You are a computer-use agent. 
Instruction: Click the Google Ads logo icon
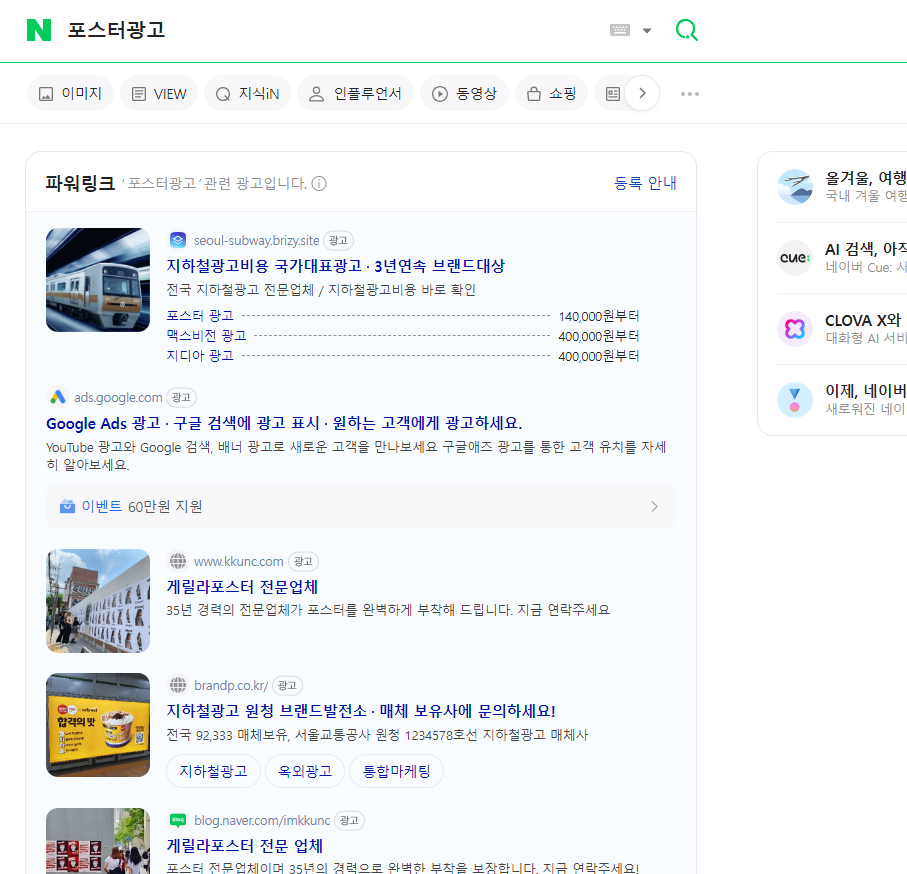coord(57,397)
